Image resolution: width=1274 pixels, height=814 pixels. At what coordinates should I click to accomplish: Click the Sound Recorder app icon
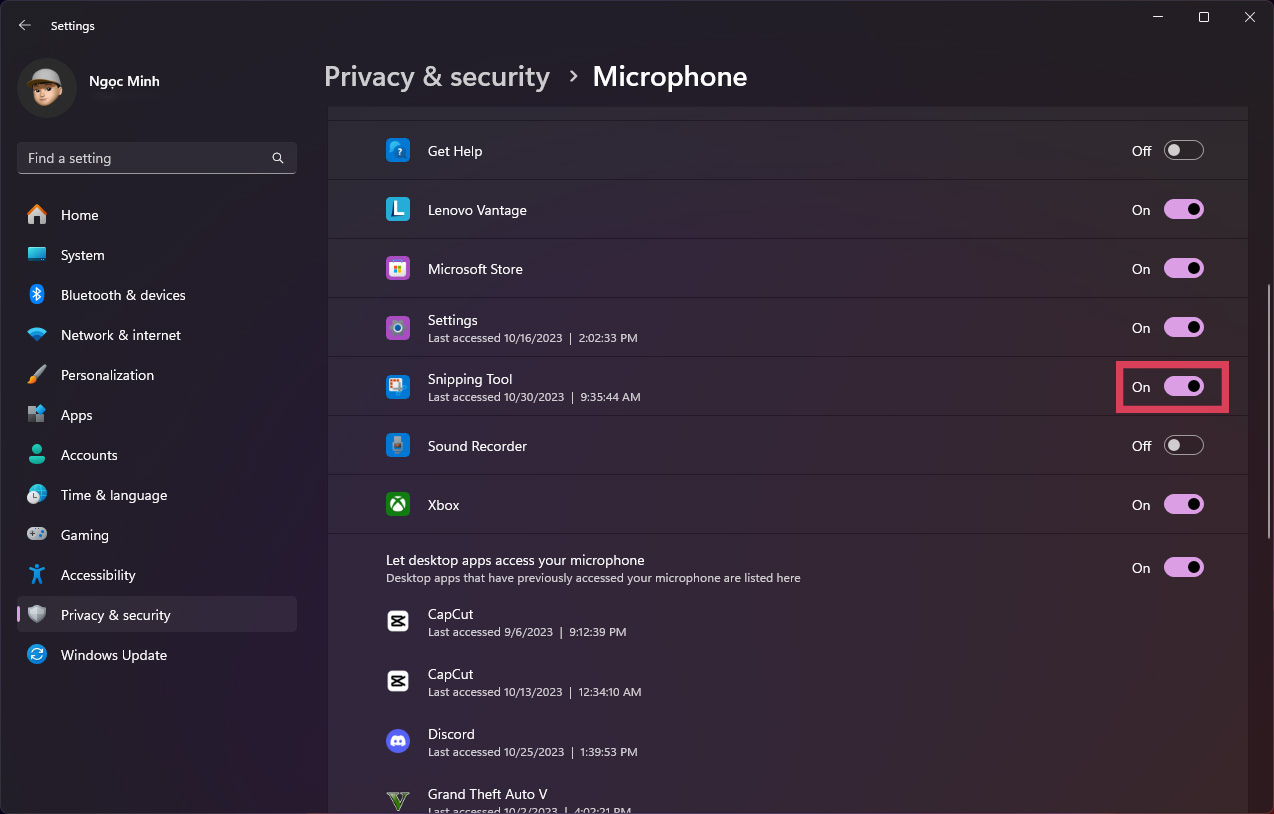point(398,446)
